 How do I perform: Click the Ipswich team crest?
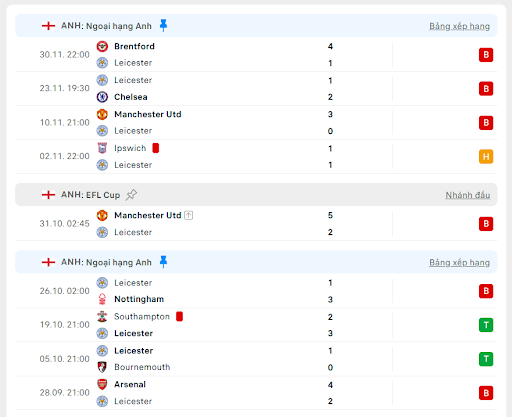point(102,148)
